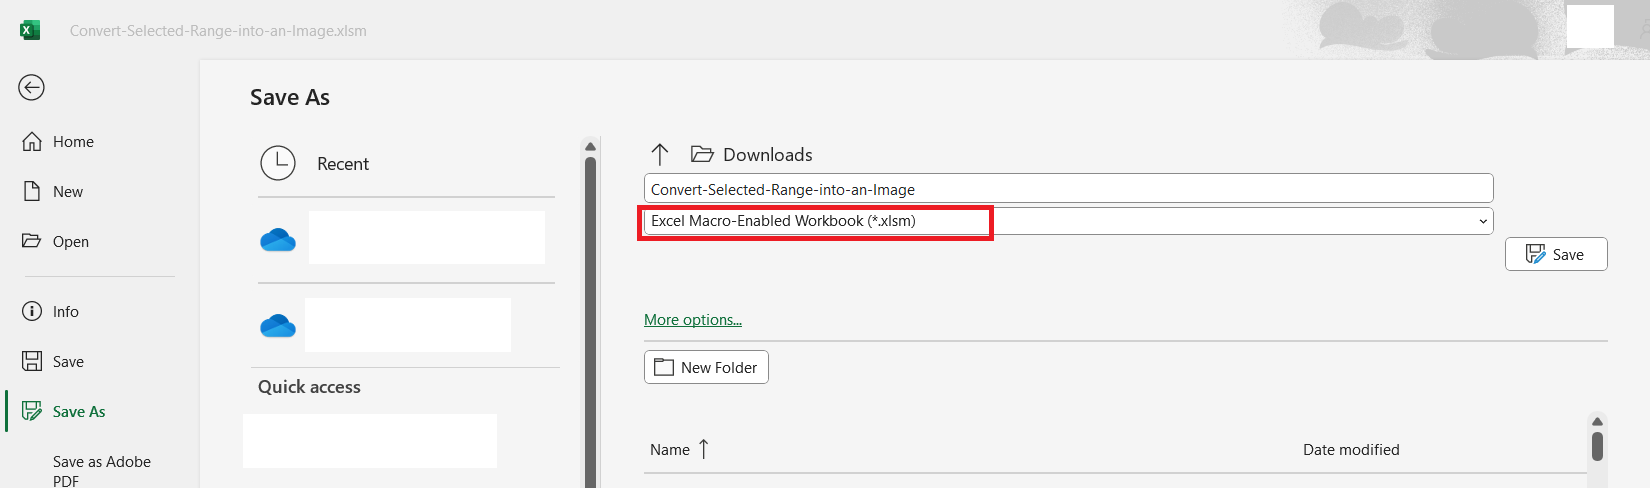The width and height of the screenshot is (1650, 488).
Task: Expand the file type dropdown arrow
Action: pos(1483,221)
